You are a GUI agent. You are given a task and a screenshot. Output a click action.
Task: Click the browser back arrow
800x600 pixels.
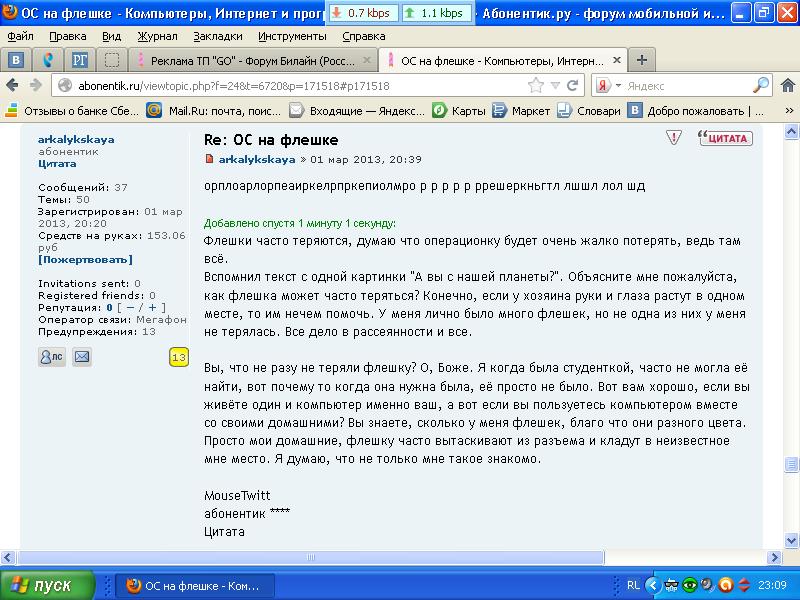[x=14, y=86]
